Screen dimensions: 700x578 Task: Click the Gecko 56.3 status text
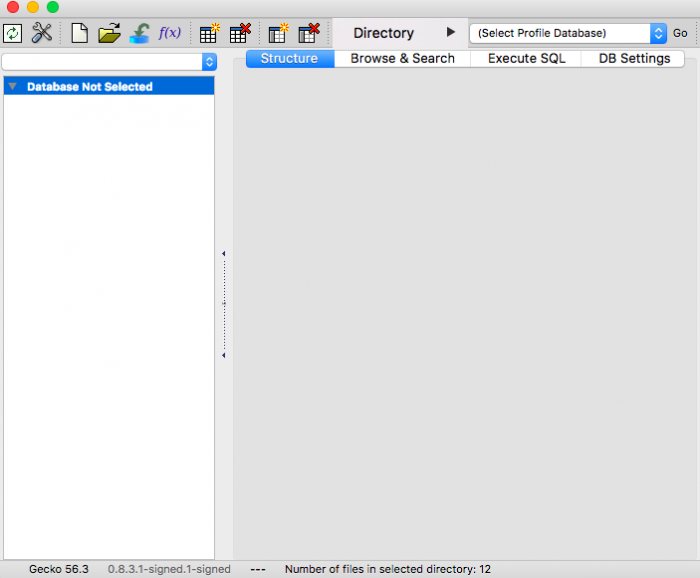(59, 569)
